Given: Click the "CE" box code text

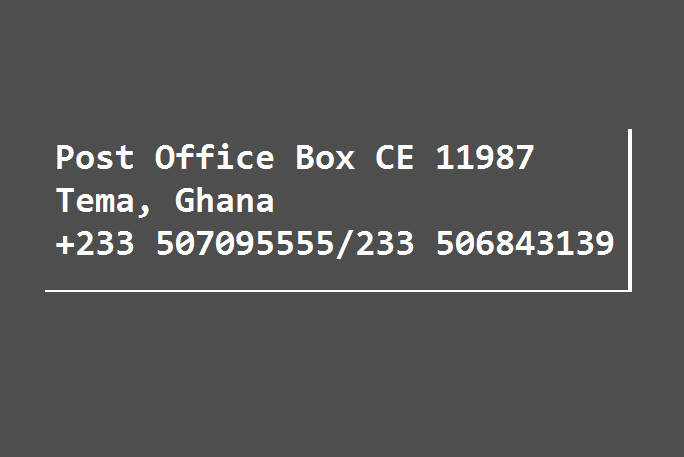Looking at the screenshot, I should point(394,158).
